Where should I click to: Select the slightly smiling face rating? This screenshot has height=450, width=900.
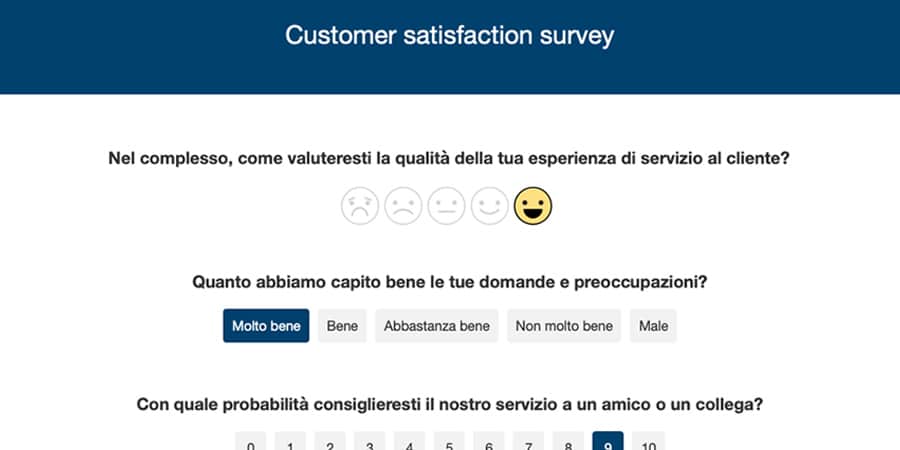[x=490, y=206]
